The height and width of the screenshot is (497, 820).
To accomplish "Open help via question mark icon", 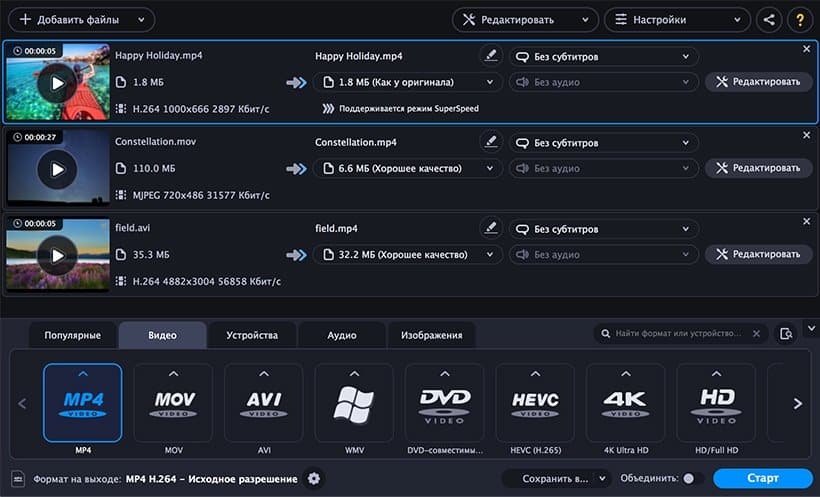I will pos(799,19).
